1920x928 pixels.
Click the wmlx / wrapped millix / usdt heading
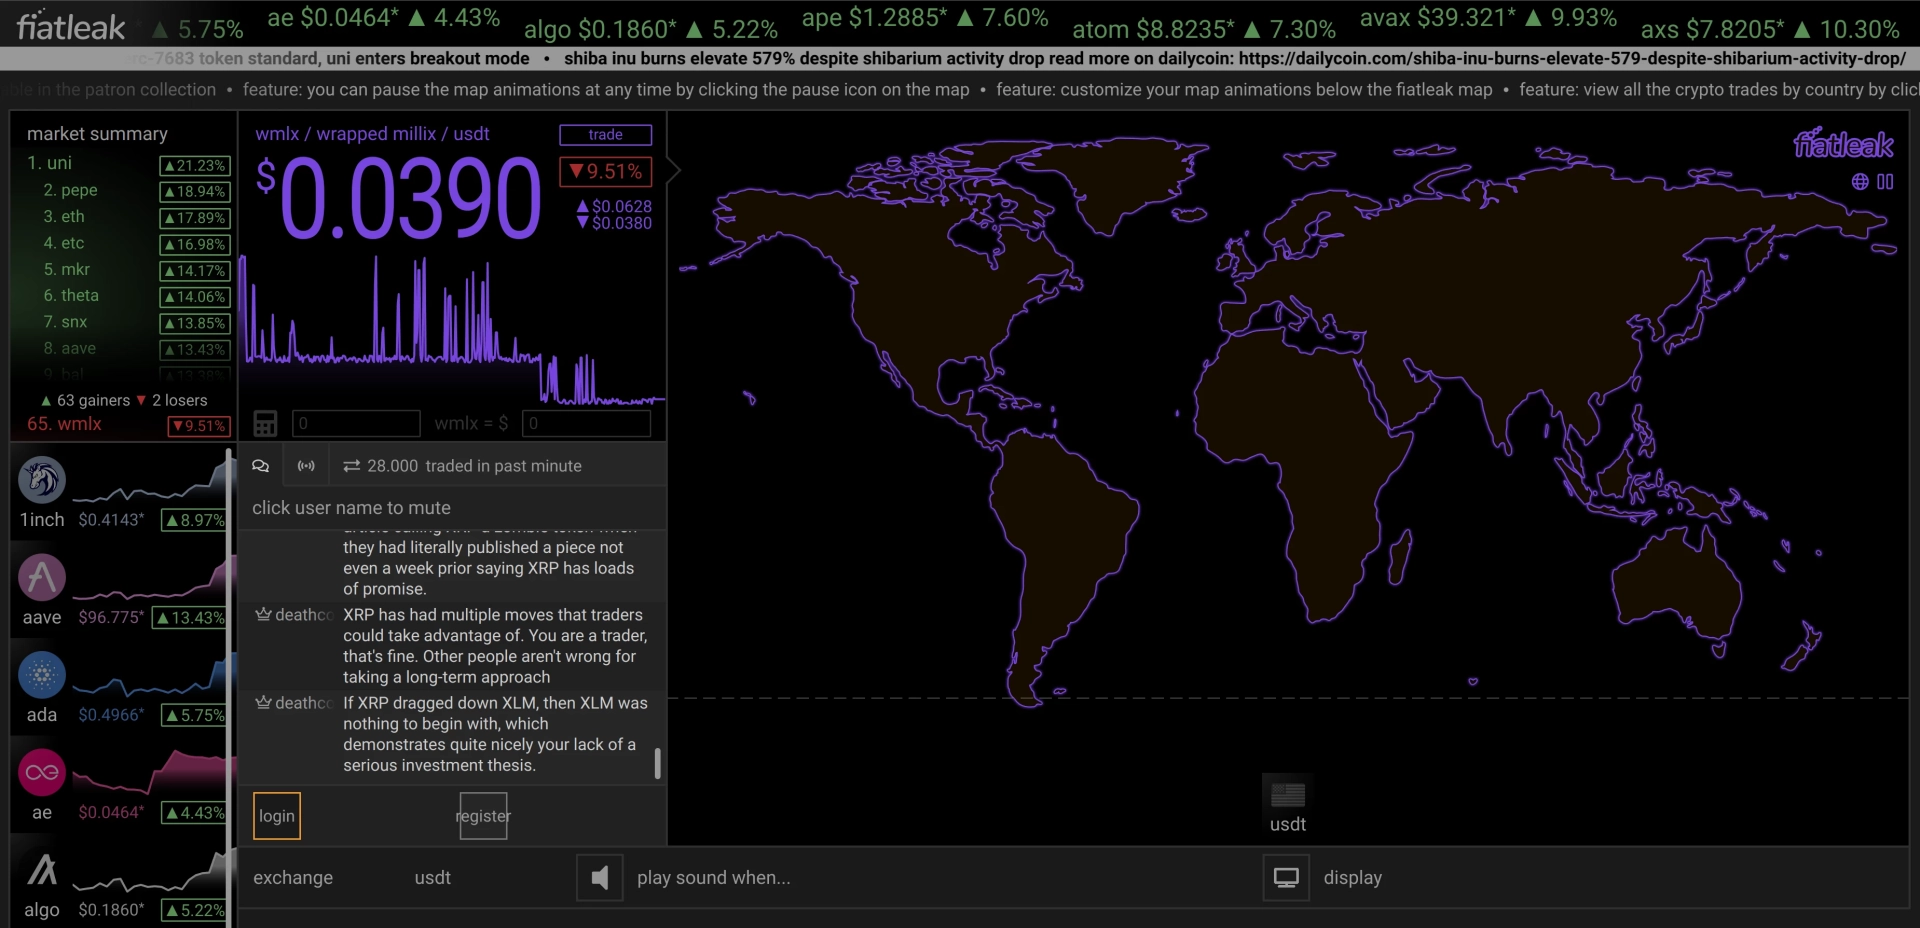(372, 134)
